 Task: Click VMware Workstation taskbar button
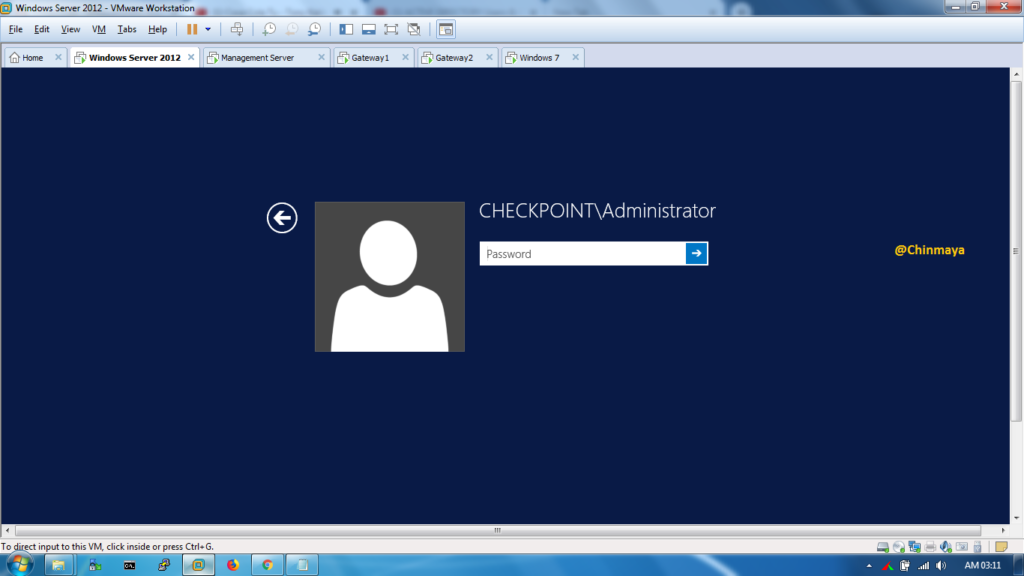pos(199,565)
